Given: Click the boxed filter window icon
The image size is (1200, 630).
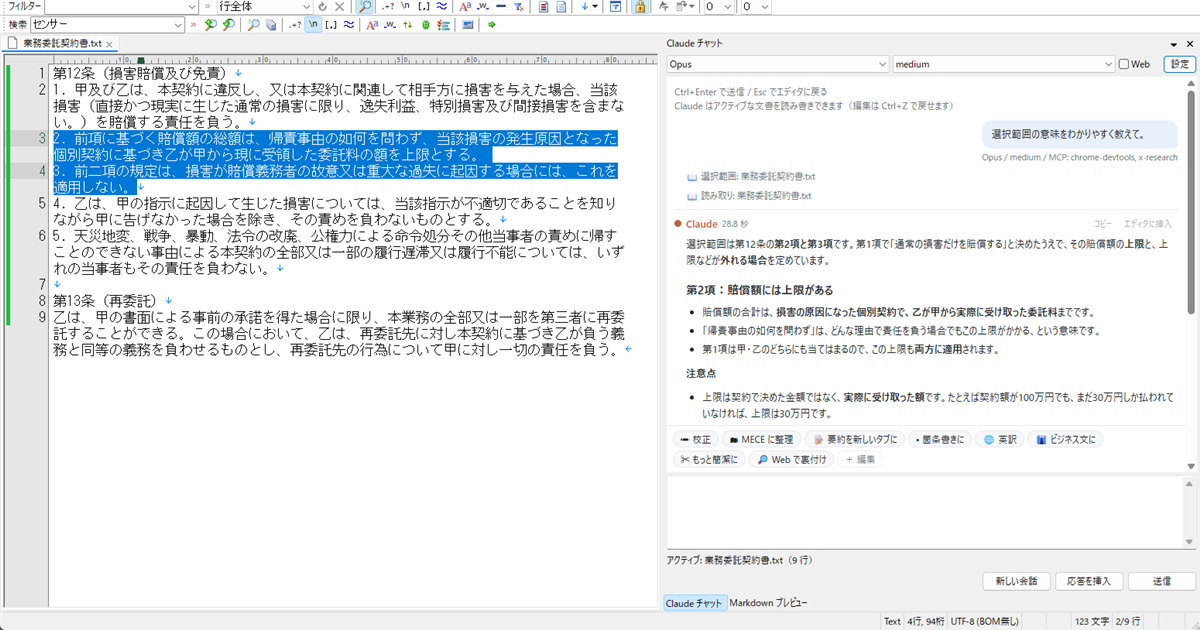Looking at the screenshot, I should [615, 7].
